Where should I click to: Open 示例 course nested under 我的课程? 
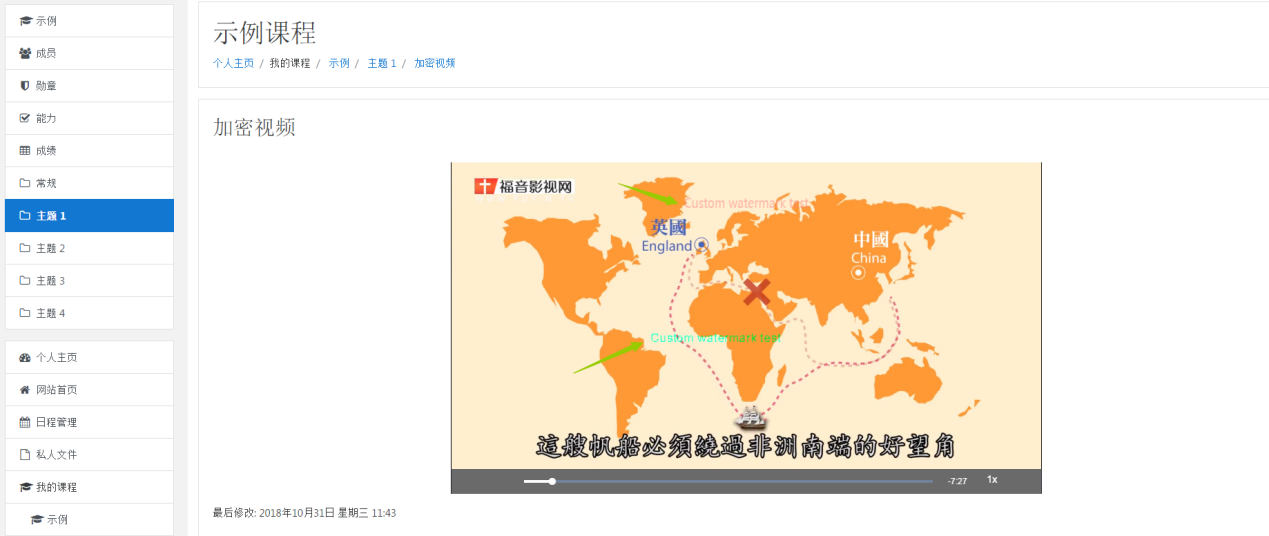click(57, 520)
